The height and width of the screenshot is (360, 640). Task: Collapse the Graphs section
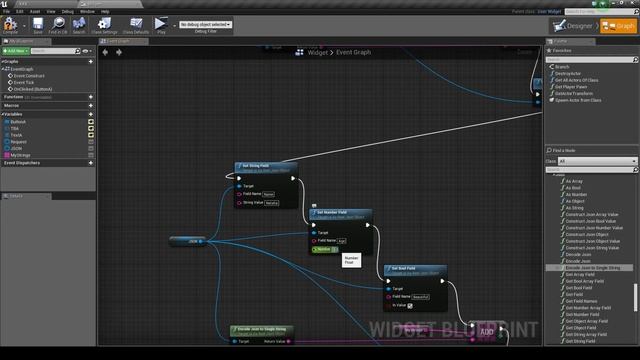tap(2, 62)
